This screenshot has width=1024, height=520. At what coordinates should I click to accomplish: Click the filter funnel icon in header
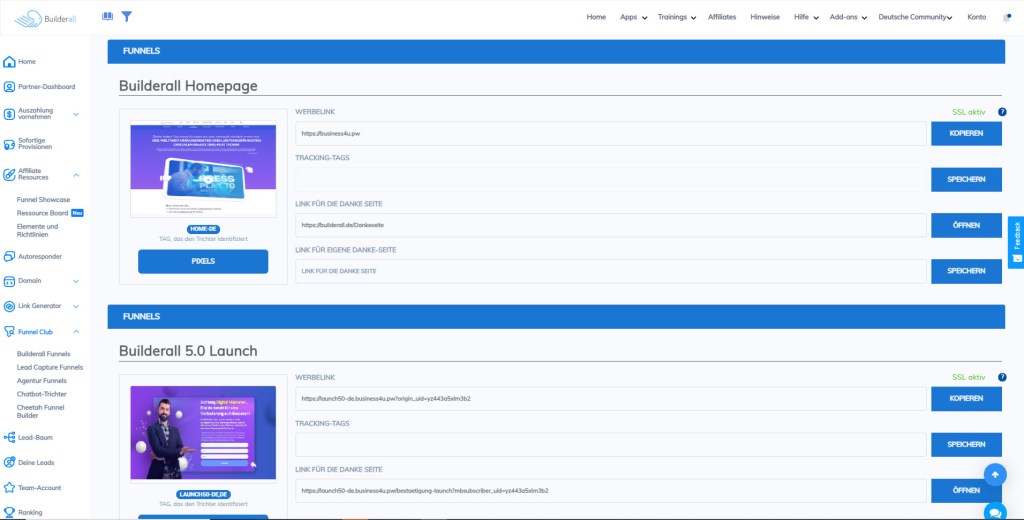pos(126,17)
